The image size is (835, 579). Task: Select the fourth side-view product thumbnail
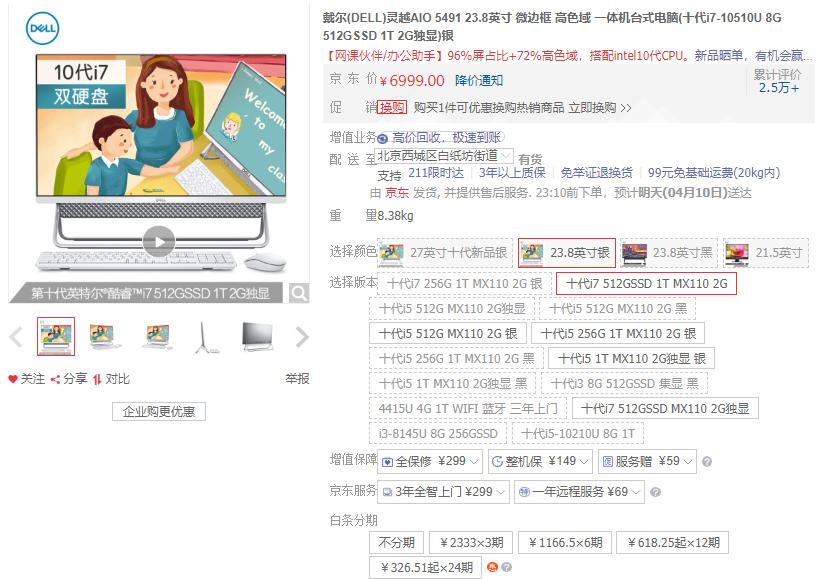204,337
